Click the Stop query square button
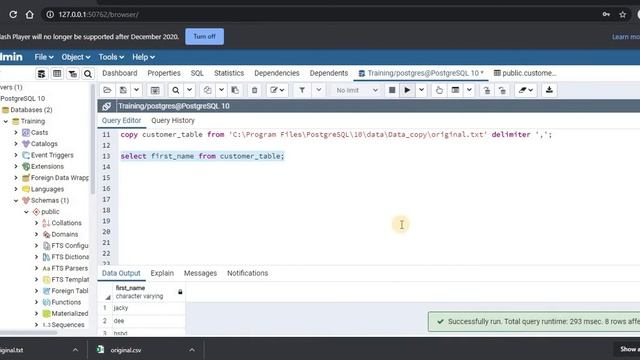The width and height of the screenshot is (640, 360). click(x=392, y=90)
